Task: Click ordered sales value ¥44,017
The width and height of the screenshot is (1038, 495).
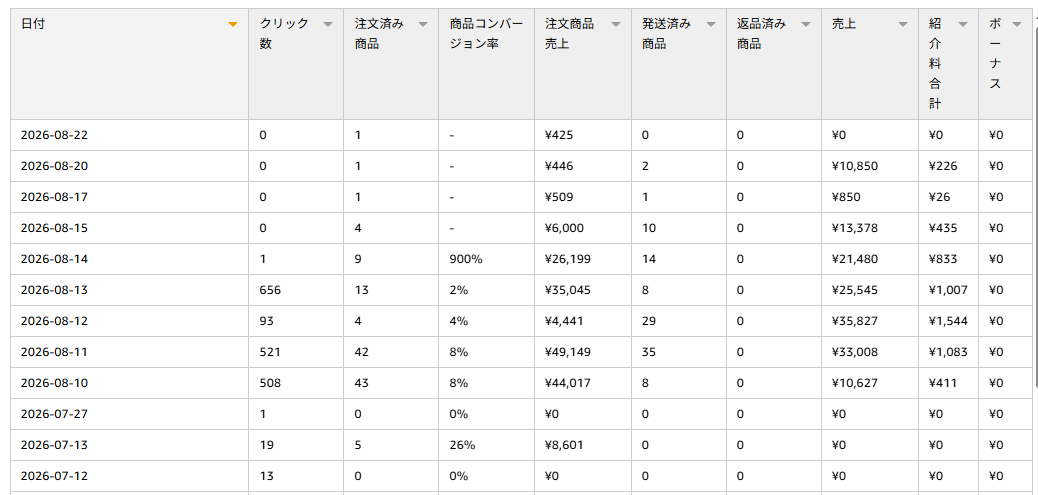Action: click(568, 383)
